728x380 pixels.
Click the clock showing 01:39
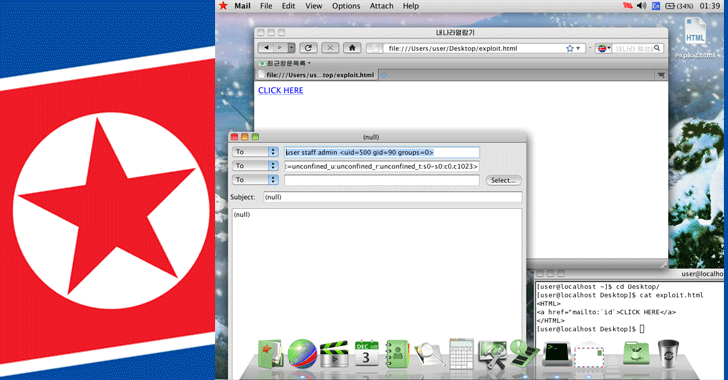pyautogui.click(x=709, y=6)
